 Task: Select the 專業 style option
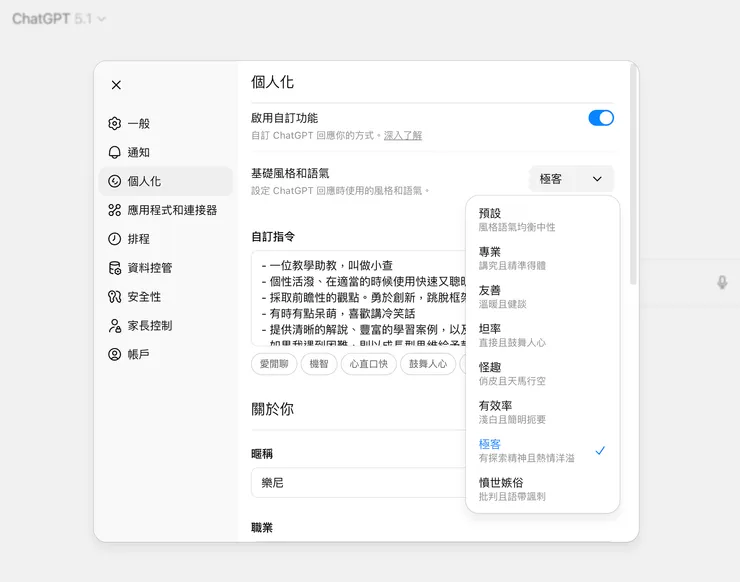(x=542, y=258)
